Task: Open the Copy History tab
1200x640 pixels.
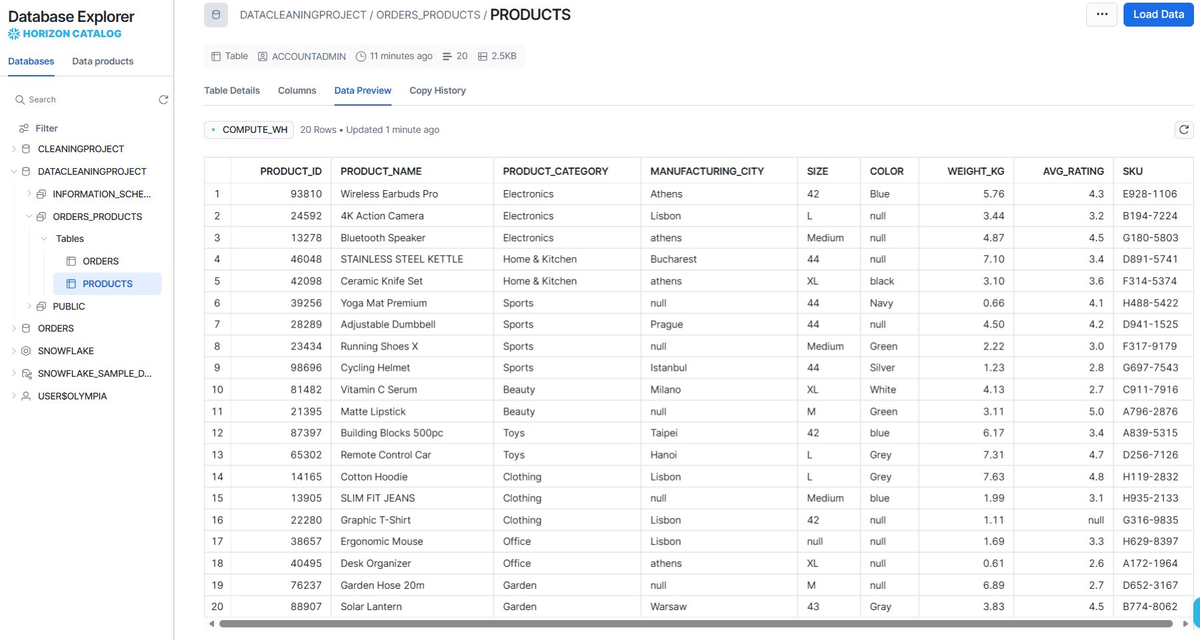Action: [438, 90]
